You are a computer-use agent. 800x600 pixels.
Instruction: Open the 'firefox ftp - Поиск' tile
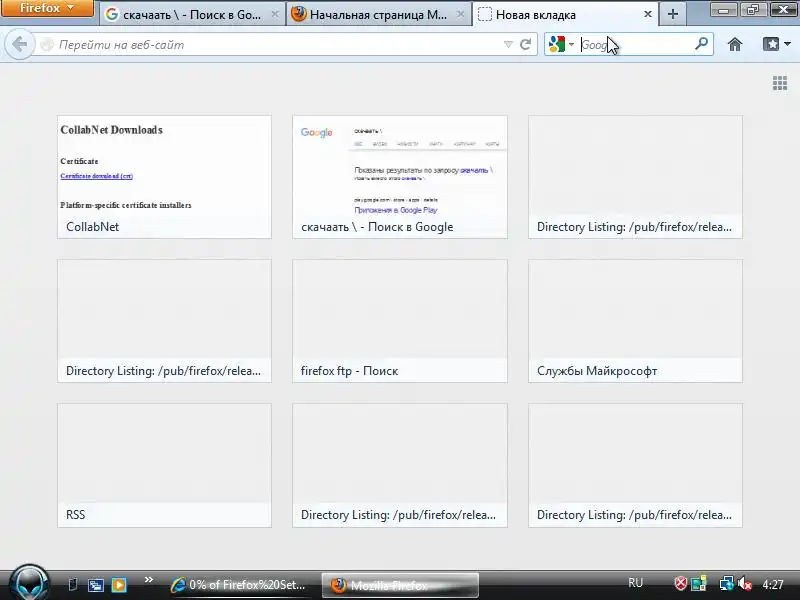click(400, 320)
